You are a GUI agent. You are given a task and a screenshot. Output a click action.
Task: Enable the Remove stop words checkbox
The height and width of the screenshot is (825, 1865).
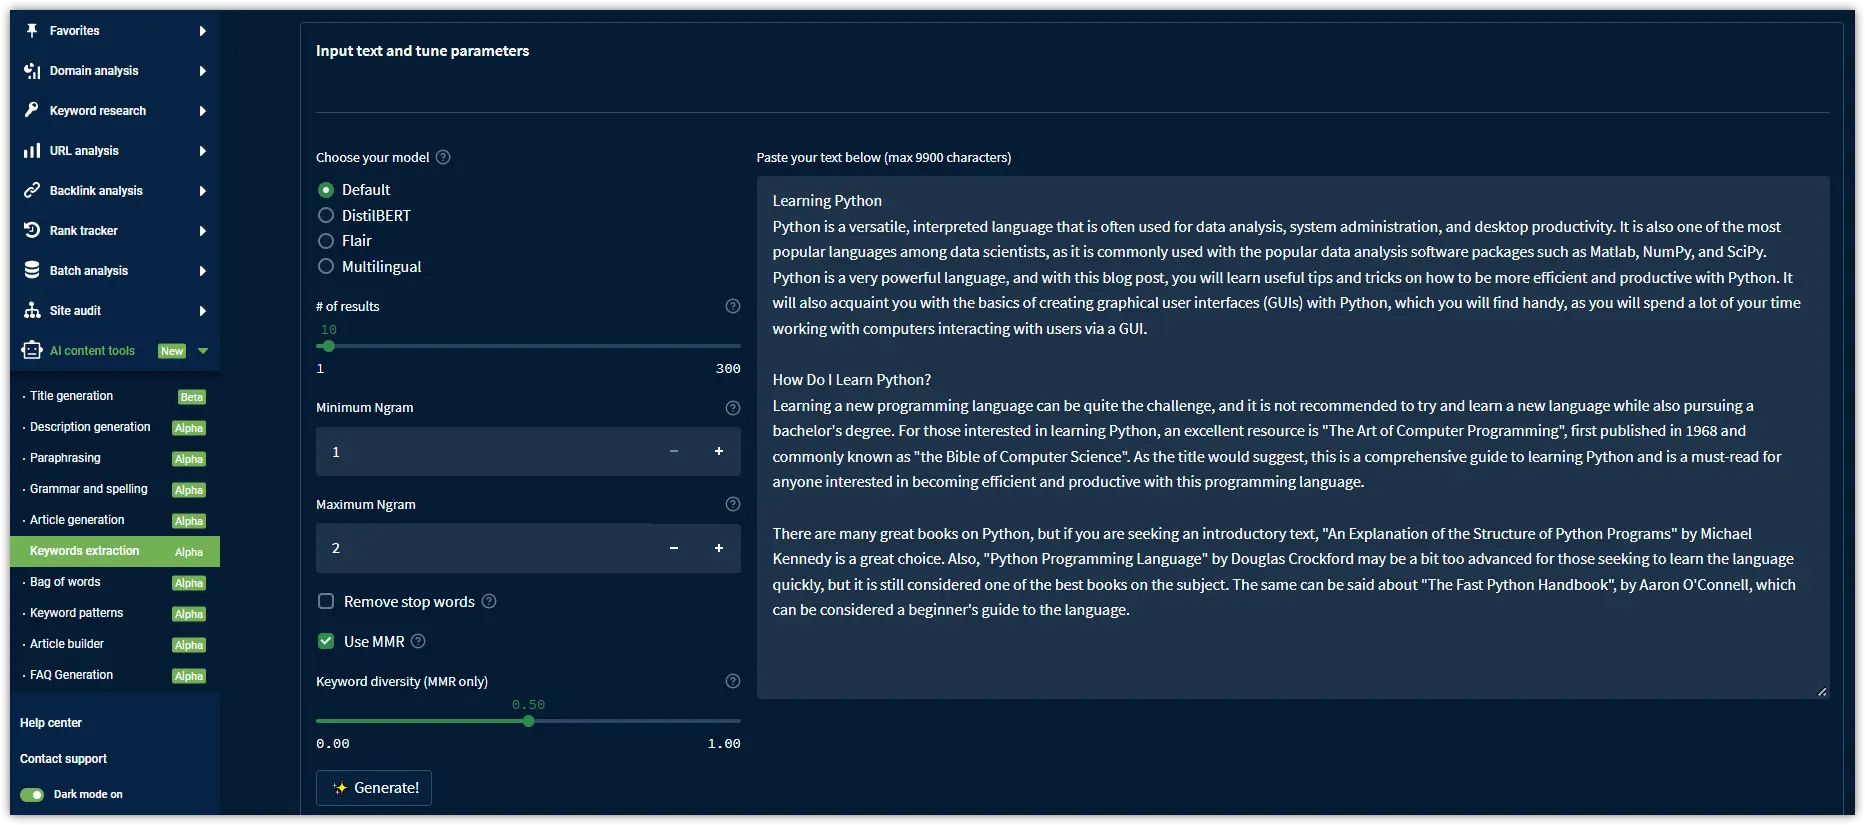tap(326, 601)
